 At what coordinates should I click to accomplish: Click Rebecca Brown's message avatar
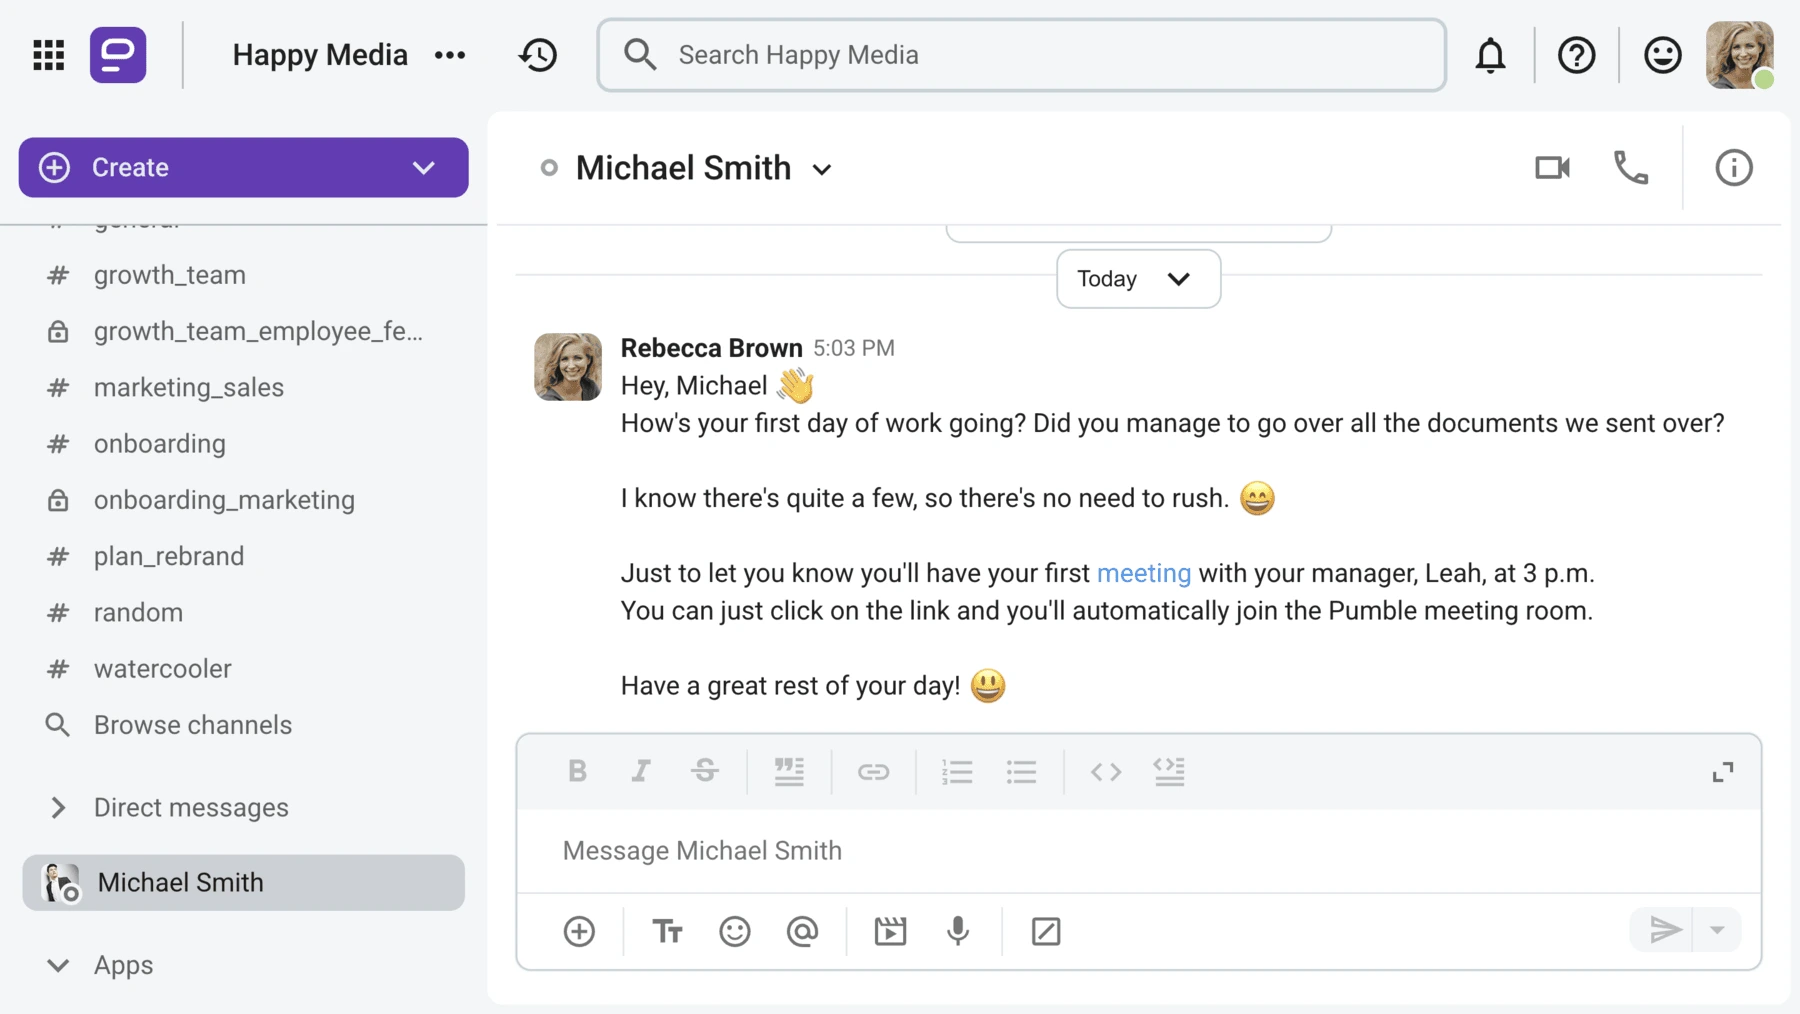[568, 367]
